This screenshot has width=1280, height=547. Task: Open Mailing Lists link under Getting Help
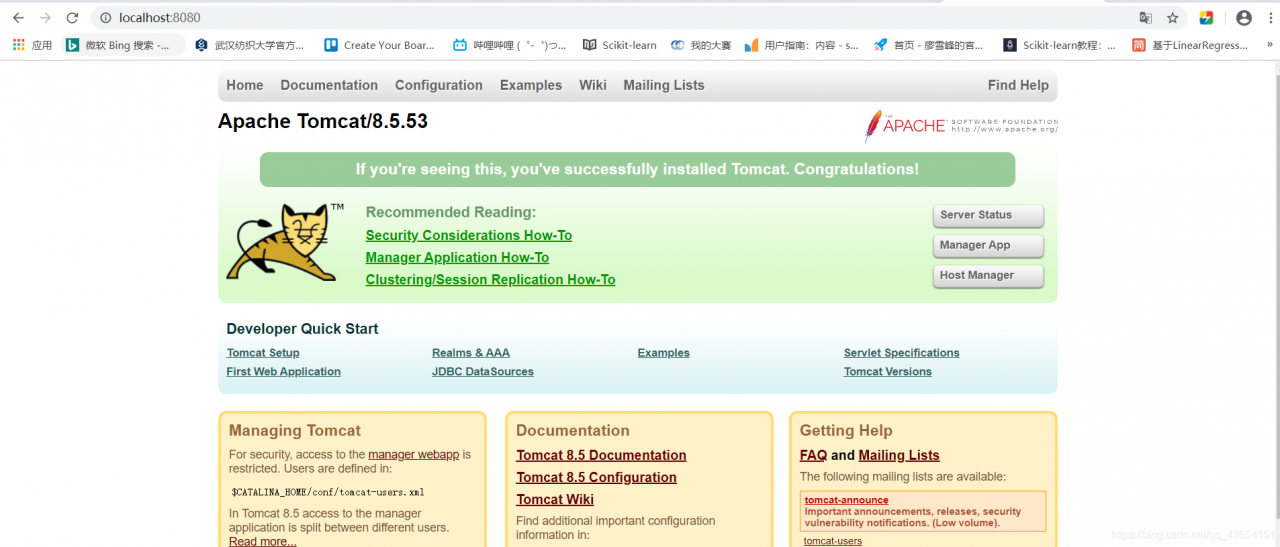[x=899, y=455]
